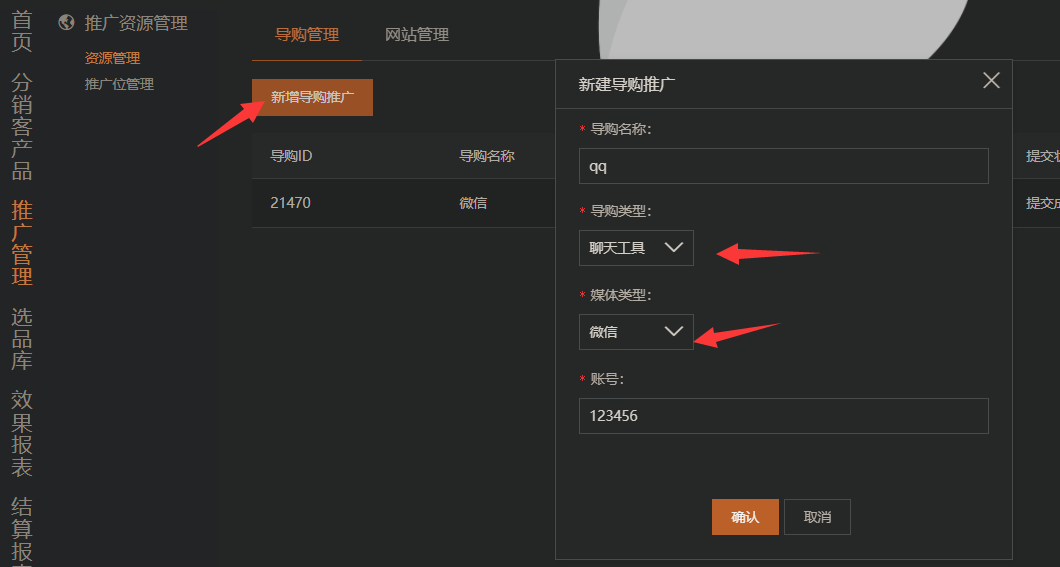
Task: Open 推广管理 in the left sidebar
Action: click(x=22, y=243)
